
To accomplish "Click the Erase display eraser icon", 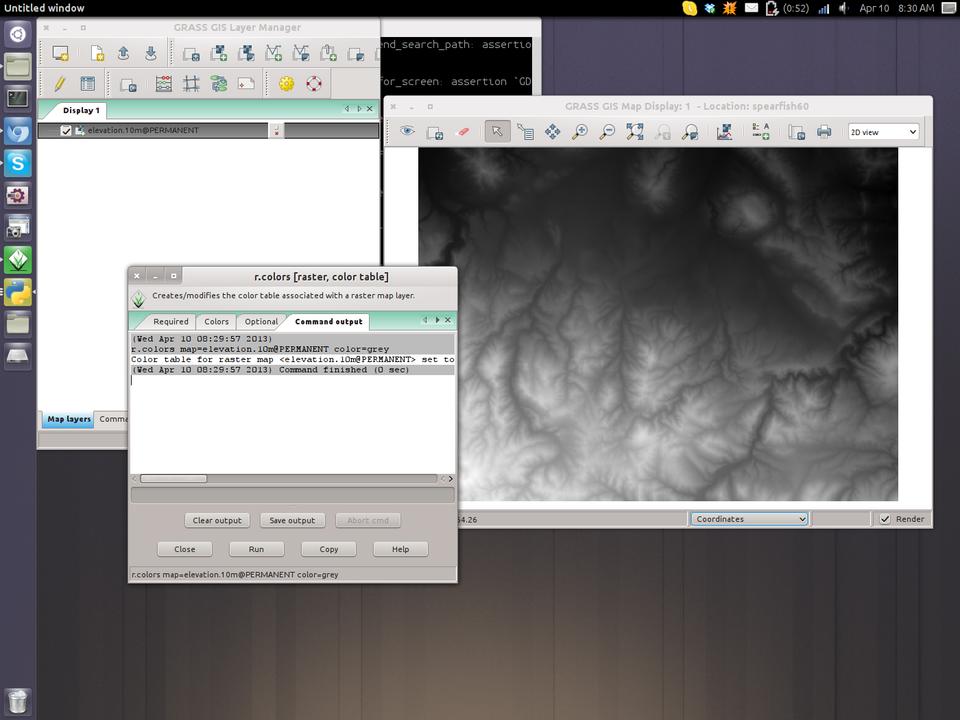I will [x=462, y=132].
